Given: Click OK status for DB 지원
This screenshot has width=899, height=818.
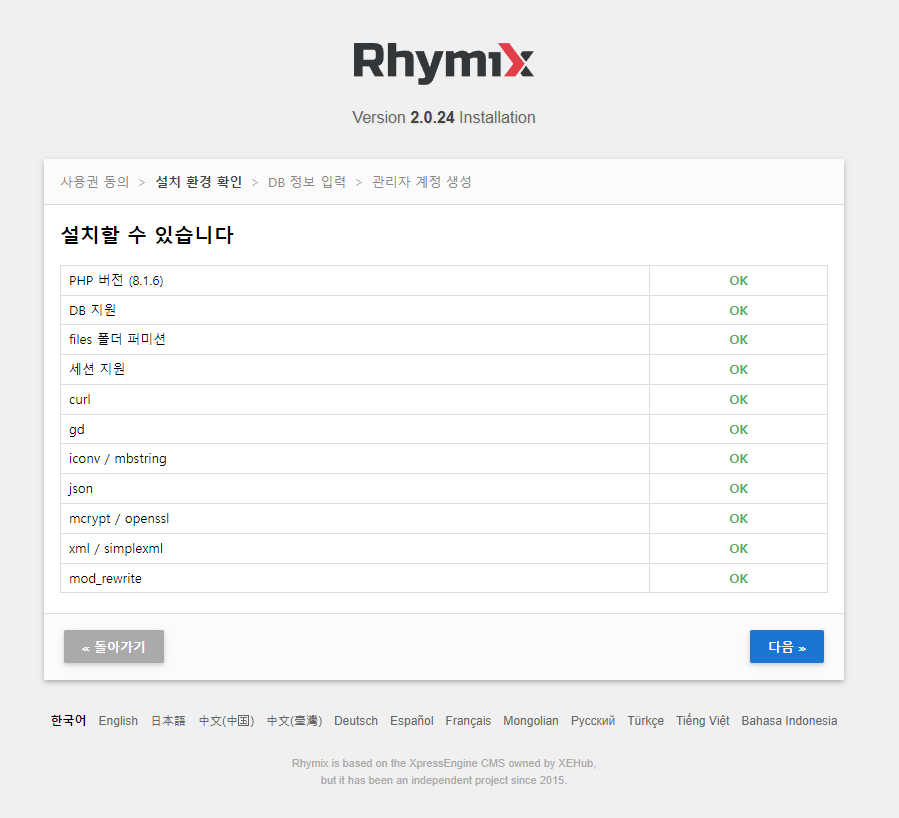Looking at the screenshot, I should 738,310.
